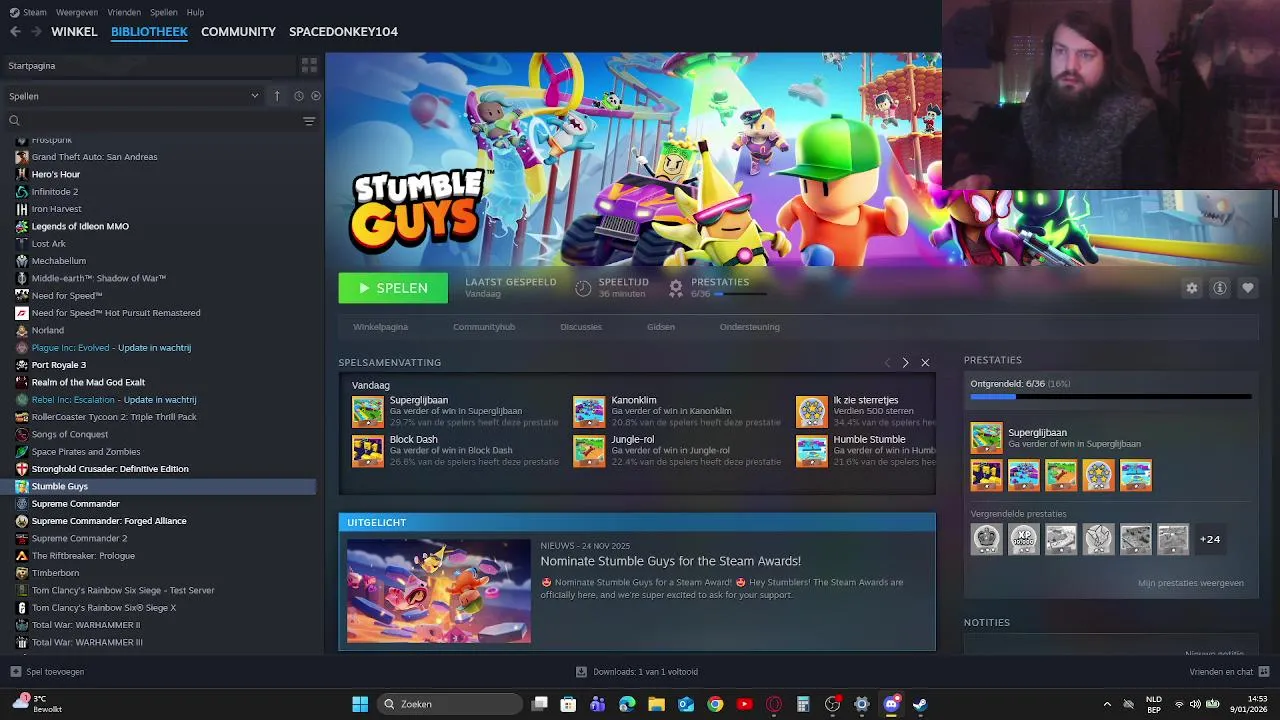Open Discord from the taskbar

pos(891,704)
